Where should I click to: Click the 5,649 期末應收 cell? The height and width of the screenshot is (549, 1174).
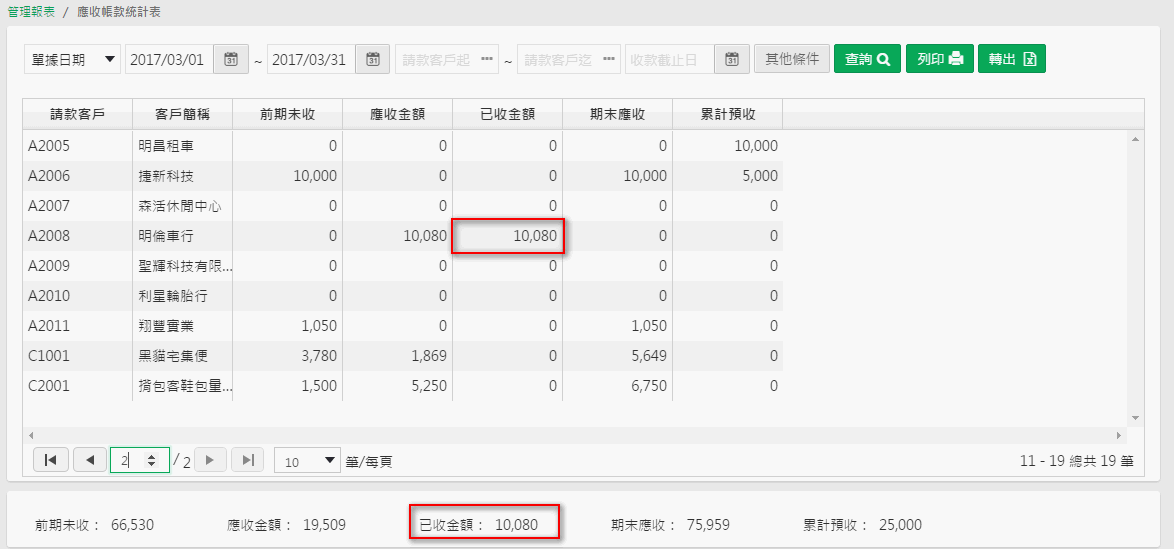tap(618, 356)
